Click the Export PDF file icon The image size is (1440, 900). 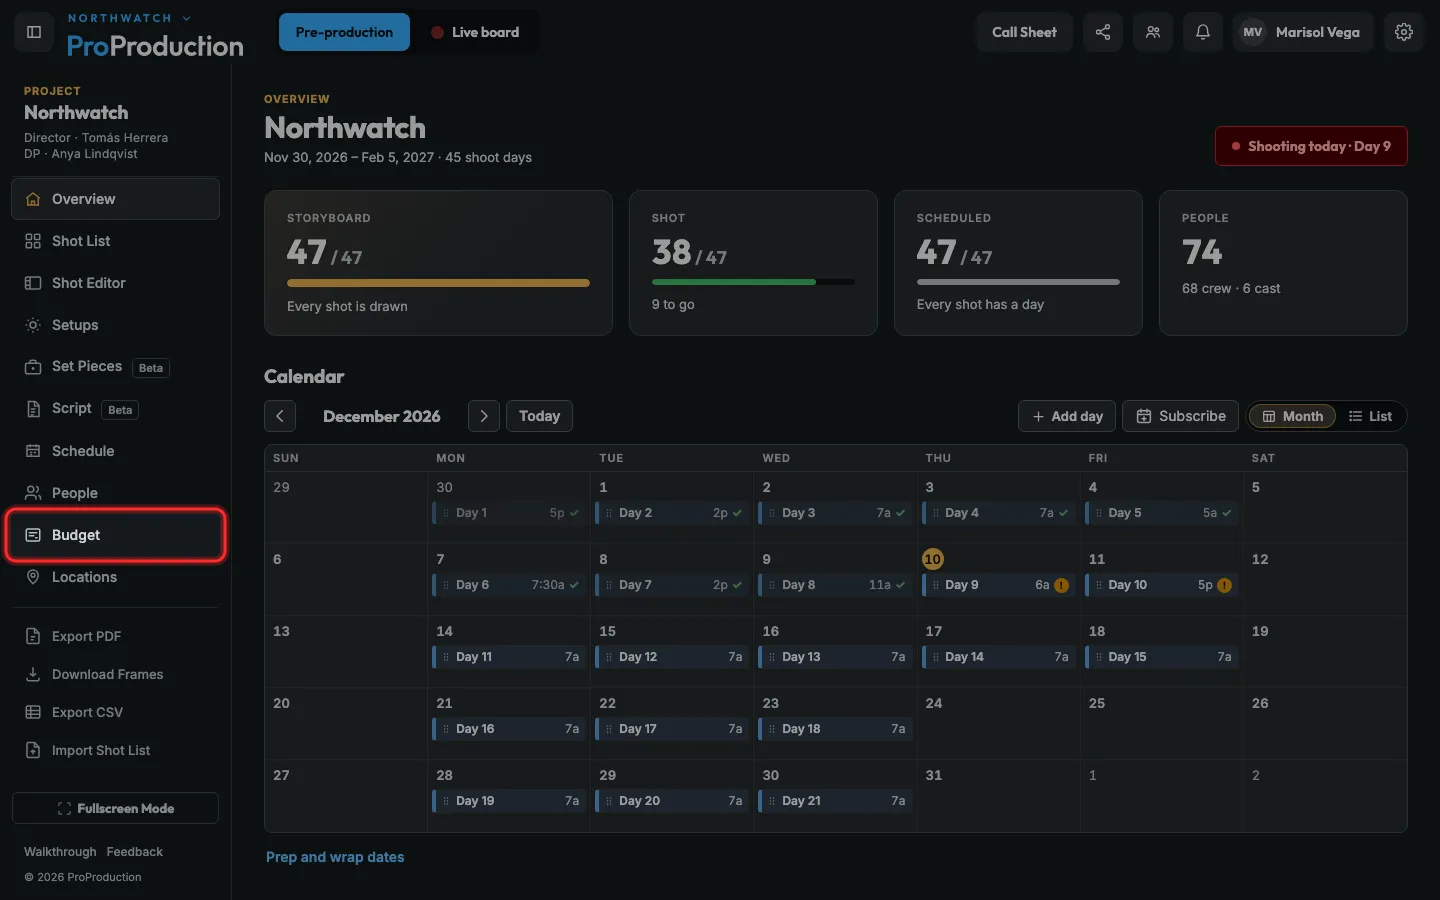point(33,636)
